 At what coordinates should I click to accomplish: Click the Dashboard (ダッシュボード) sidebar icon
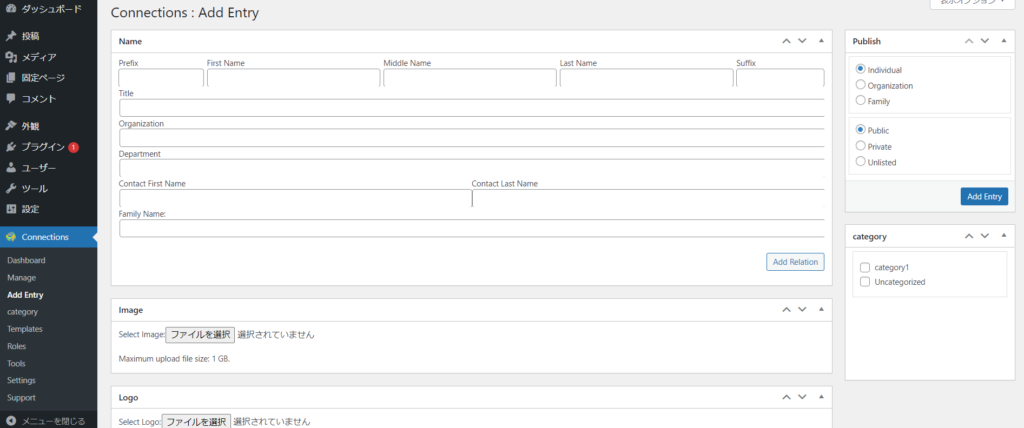[x=11, y=8]
